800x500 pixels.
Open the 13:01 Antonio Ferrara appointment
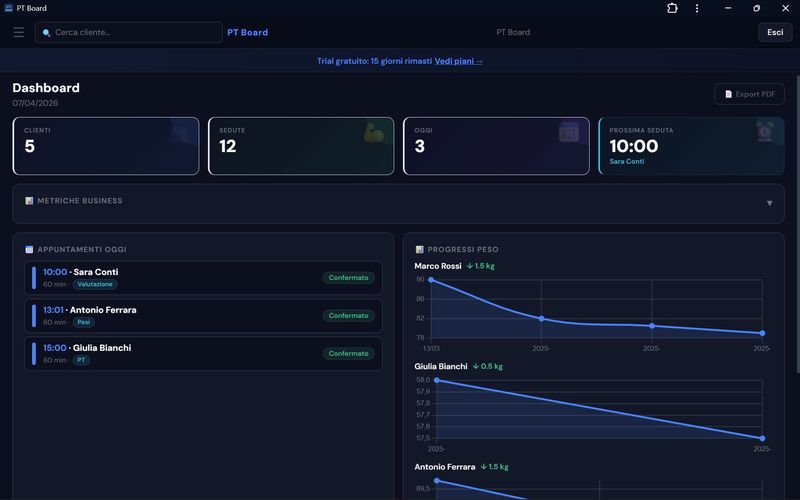pos(203,316)
